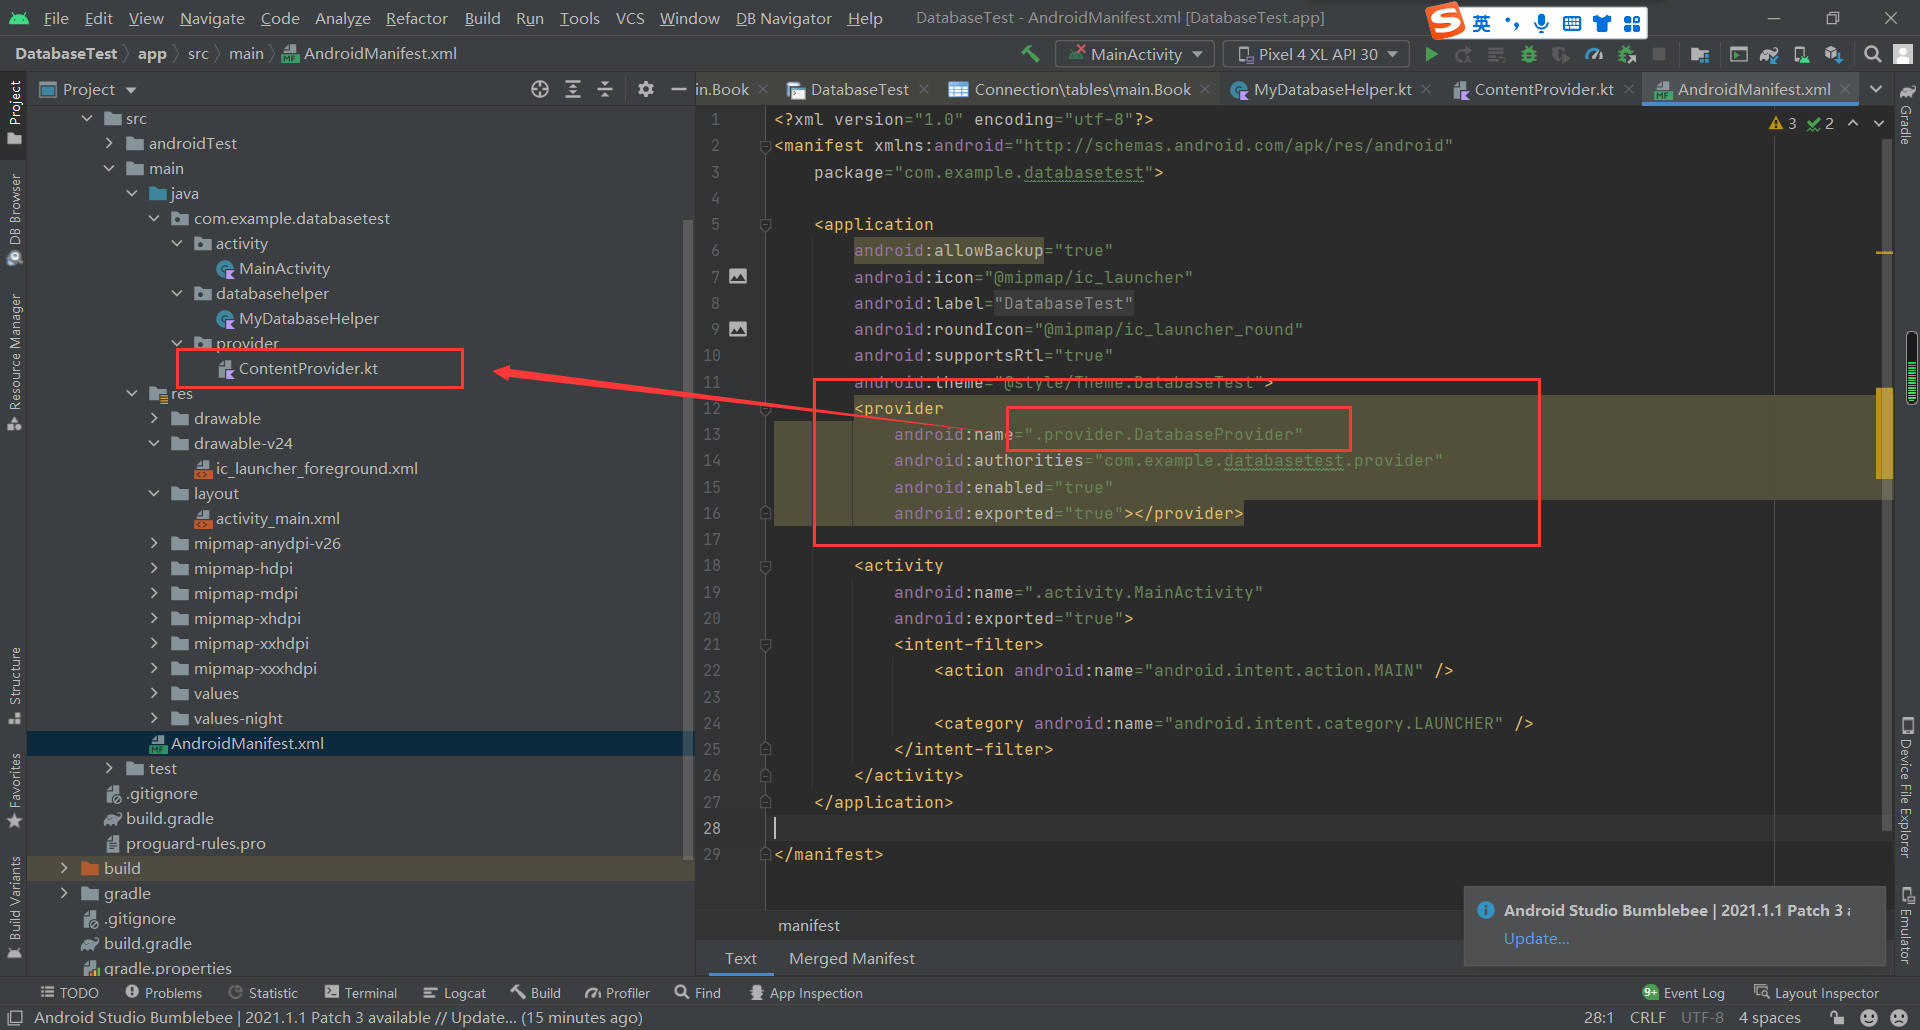The image size is (1920, 1030).
Task: Click the green Run app button
Action: tap(1431, 54)
